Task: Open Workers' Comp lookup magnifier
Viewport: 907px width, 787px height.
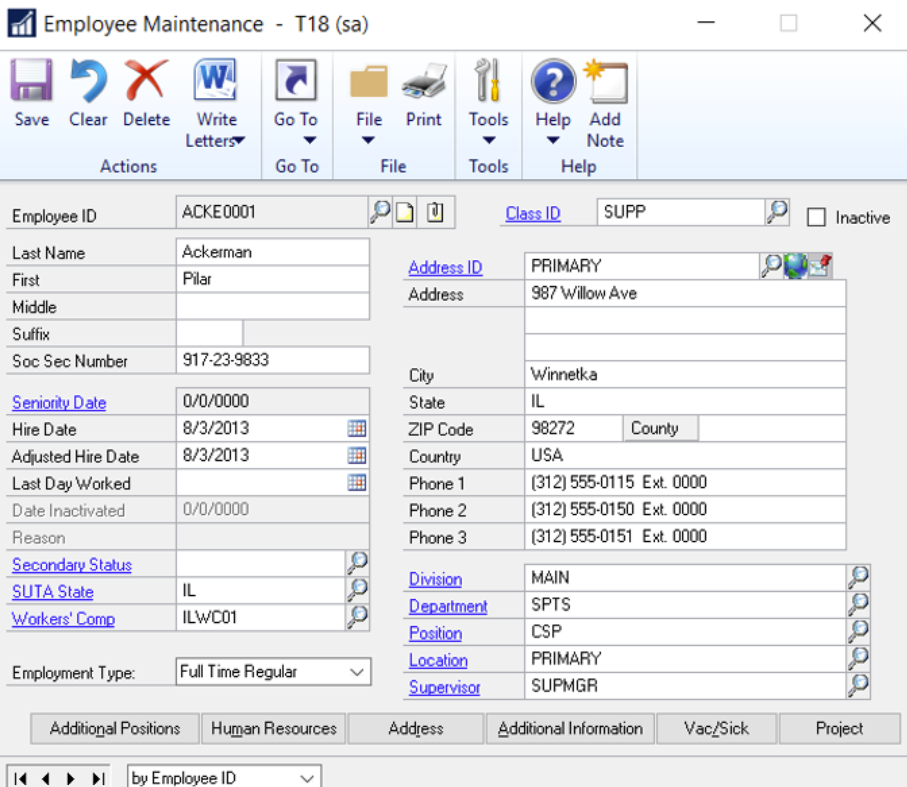Action: tap(357, 617)
